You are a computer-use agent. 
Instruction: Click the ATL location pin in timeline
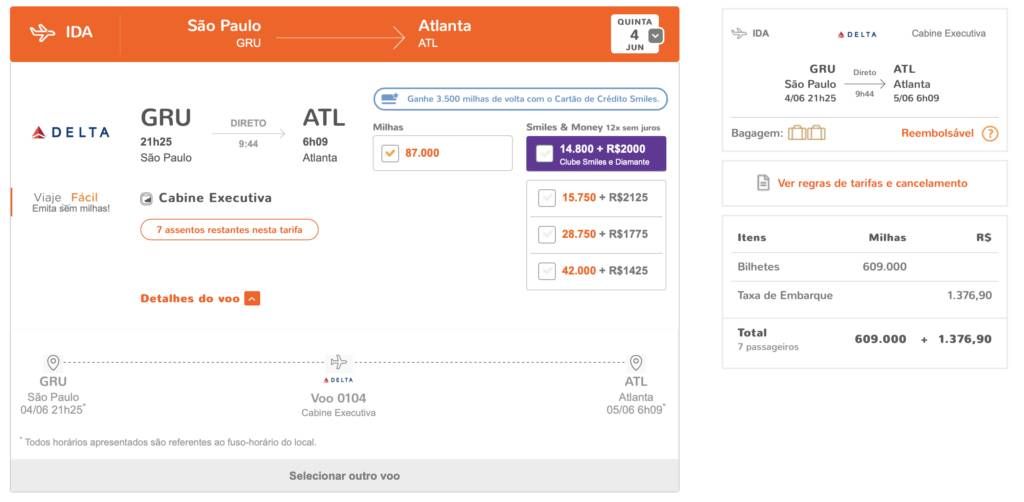[x=635, y=362]
